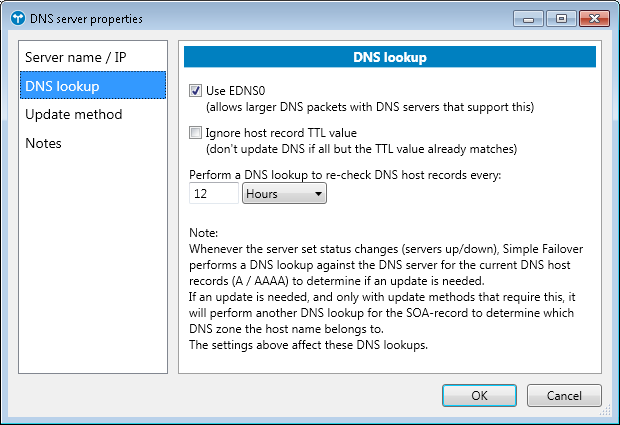Click the Cancel button
Image resolution: width=620 pixels, height=425 pixels.
[x=564, y=395]
